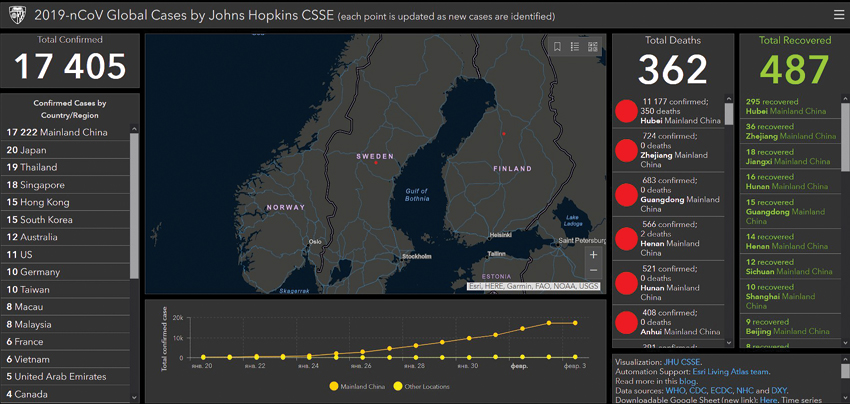Select United Arab Emirates in country list
850x404 pixels.
(x=66, y=376)
